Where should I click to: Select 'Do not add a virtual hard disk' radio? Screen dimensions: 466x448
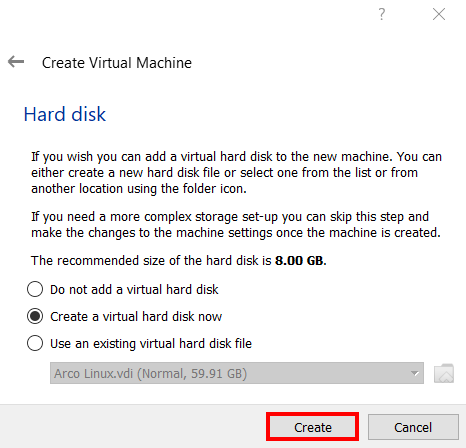point(35,289)
